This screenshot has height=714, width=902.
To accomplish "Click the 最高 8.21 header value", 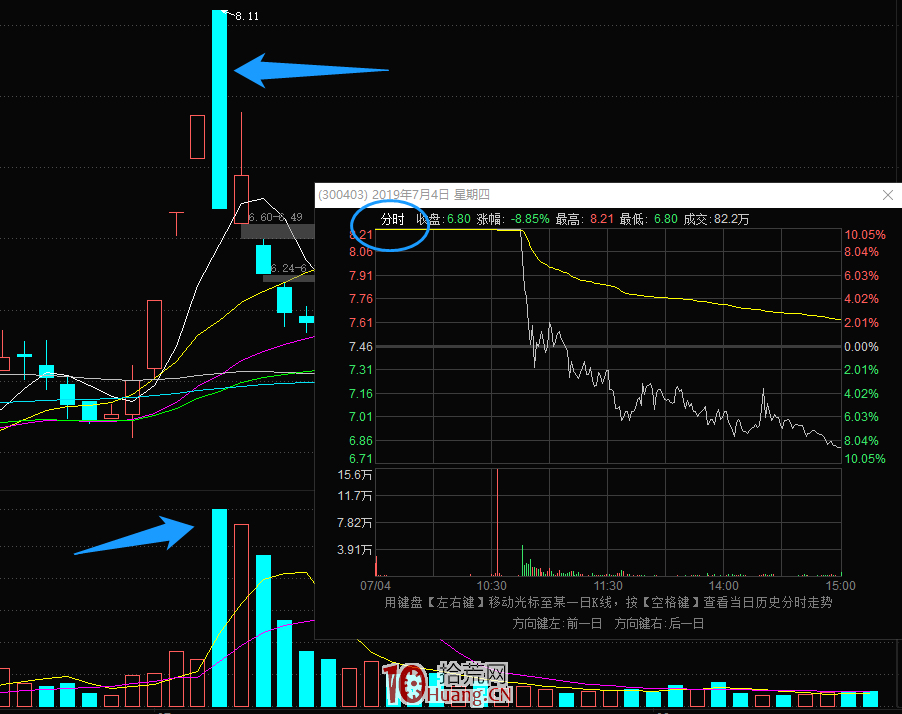I will pyautogui.click(x=602, y=219).
